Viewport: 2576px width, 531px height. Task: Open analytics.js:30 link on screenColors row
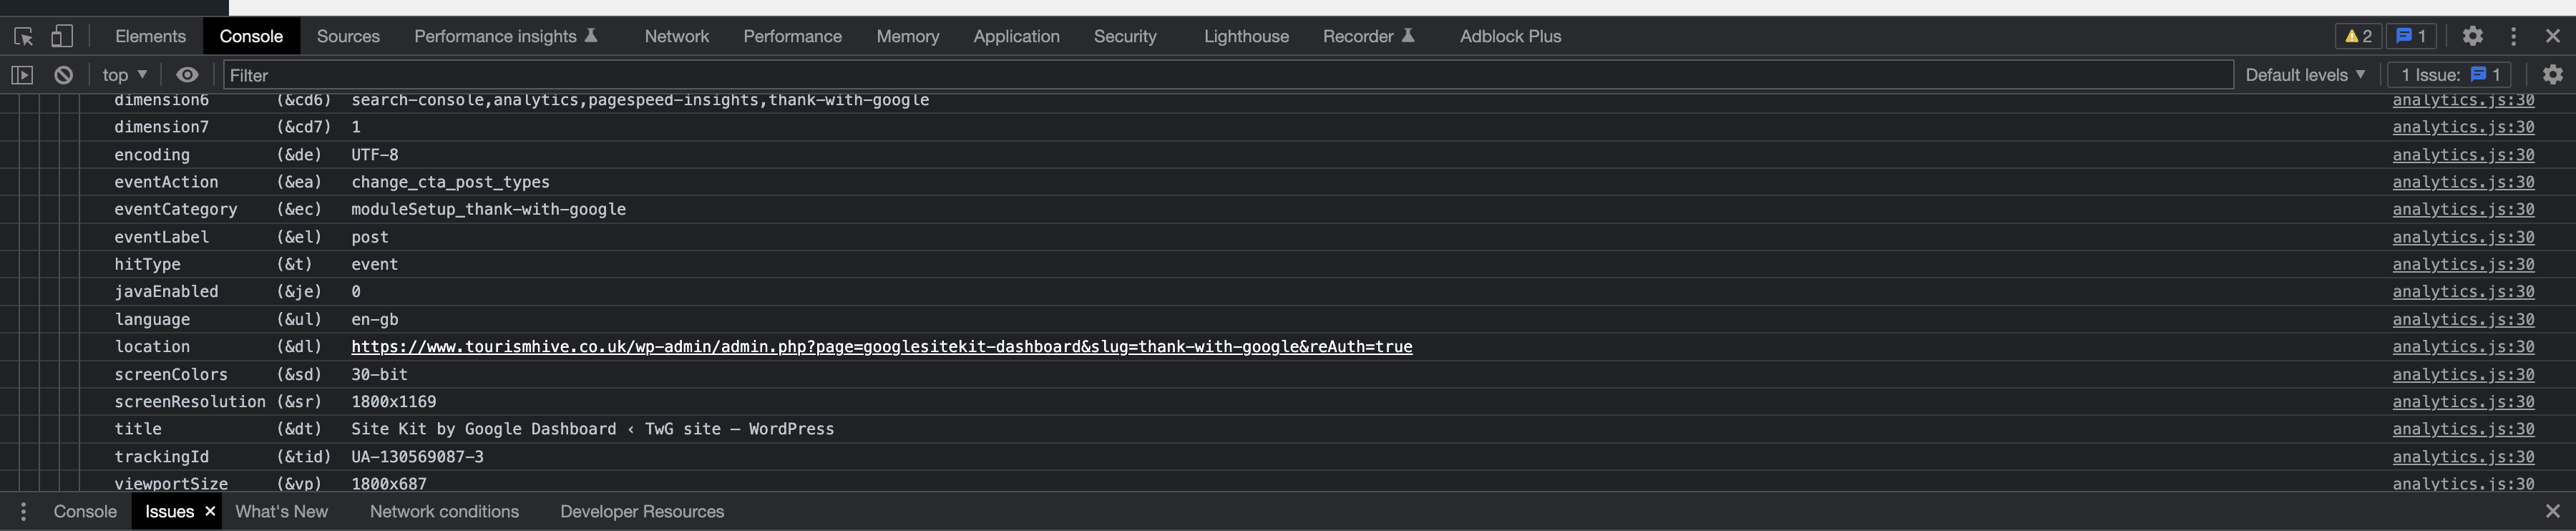[x=2463, y=374]
